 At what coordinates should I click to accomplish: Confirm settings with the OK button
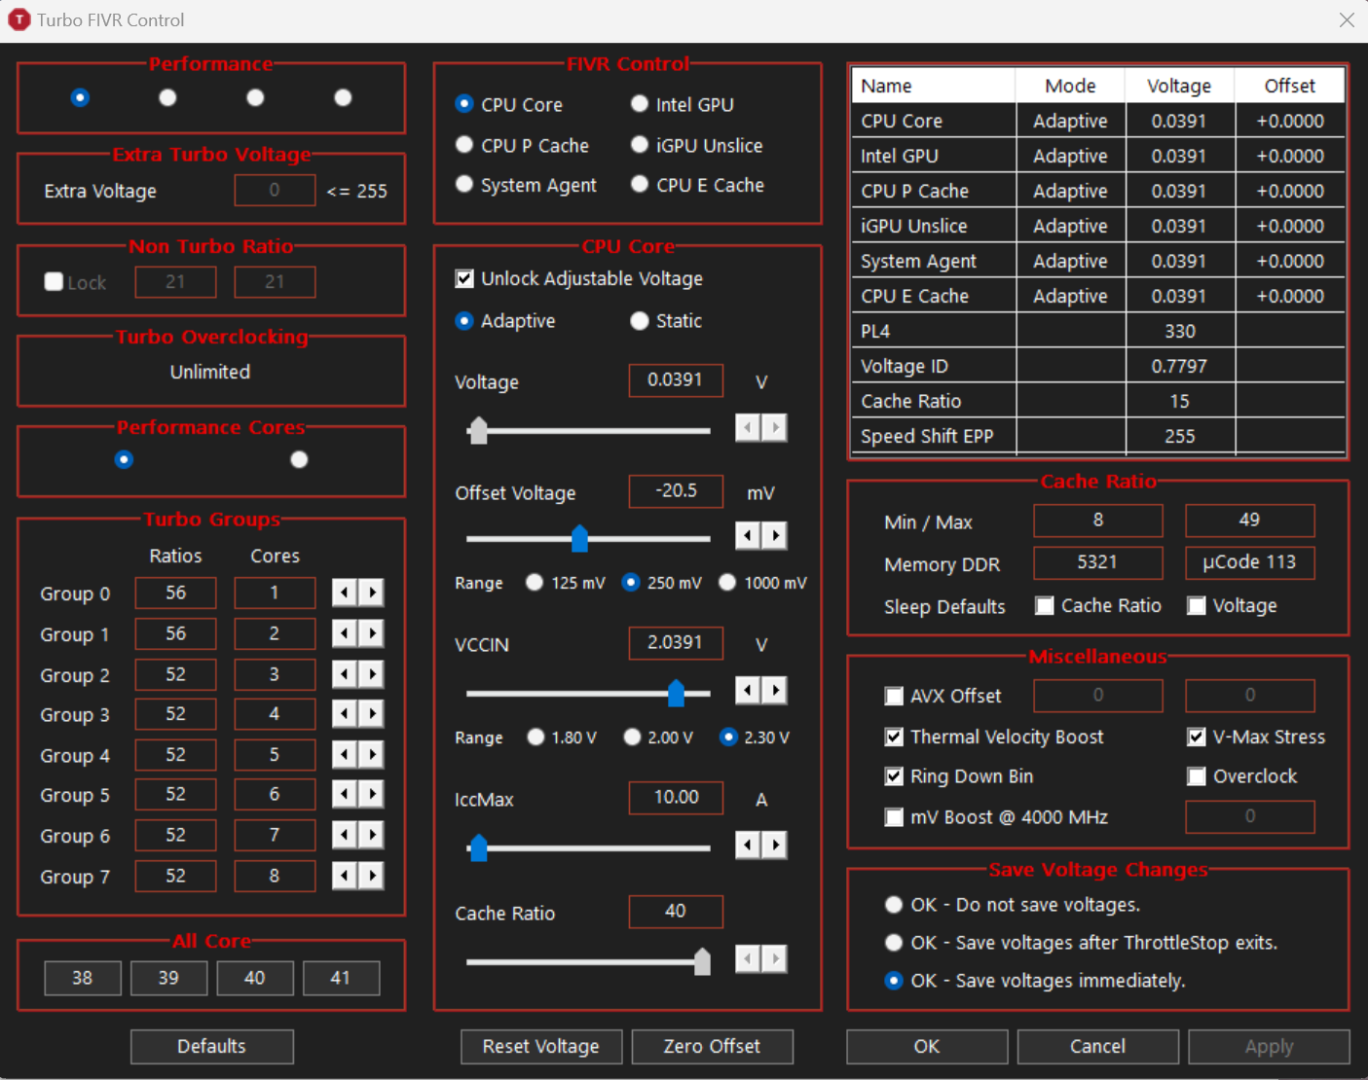pos(927,1047)
